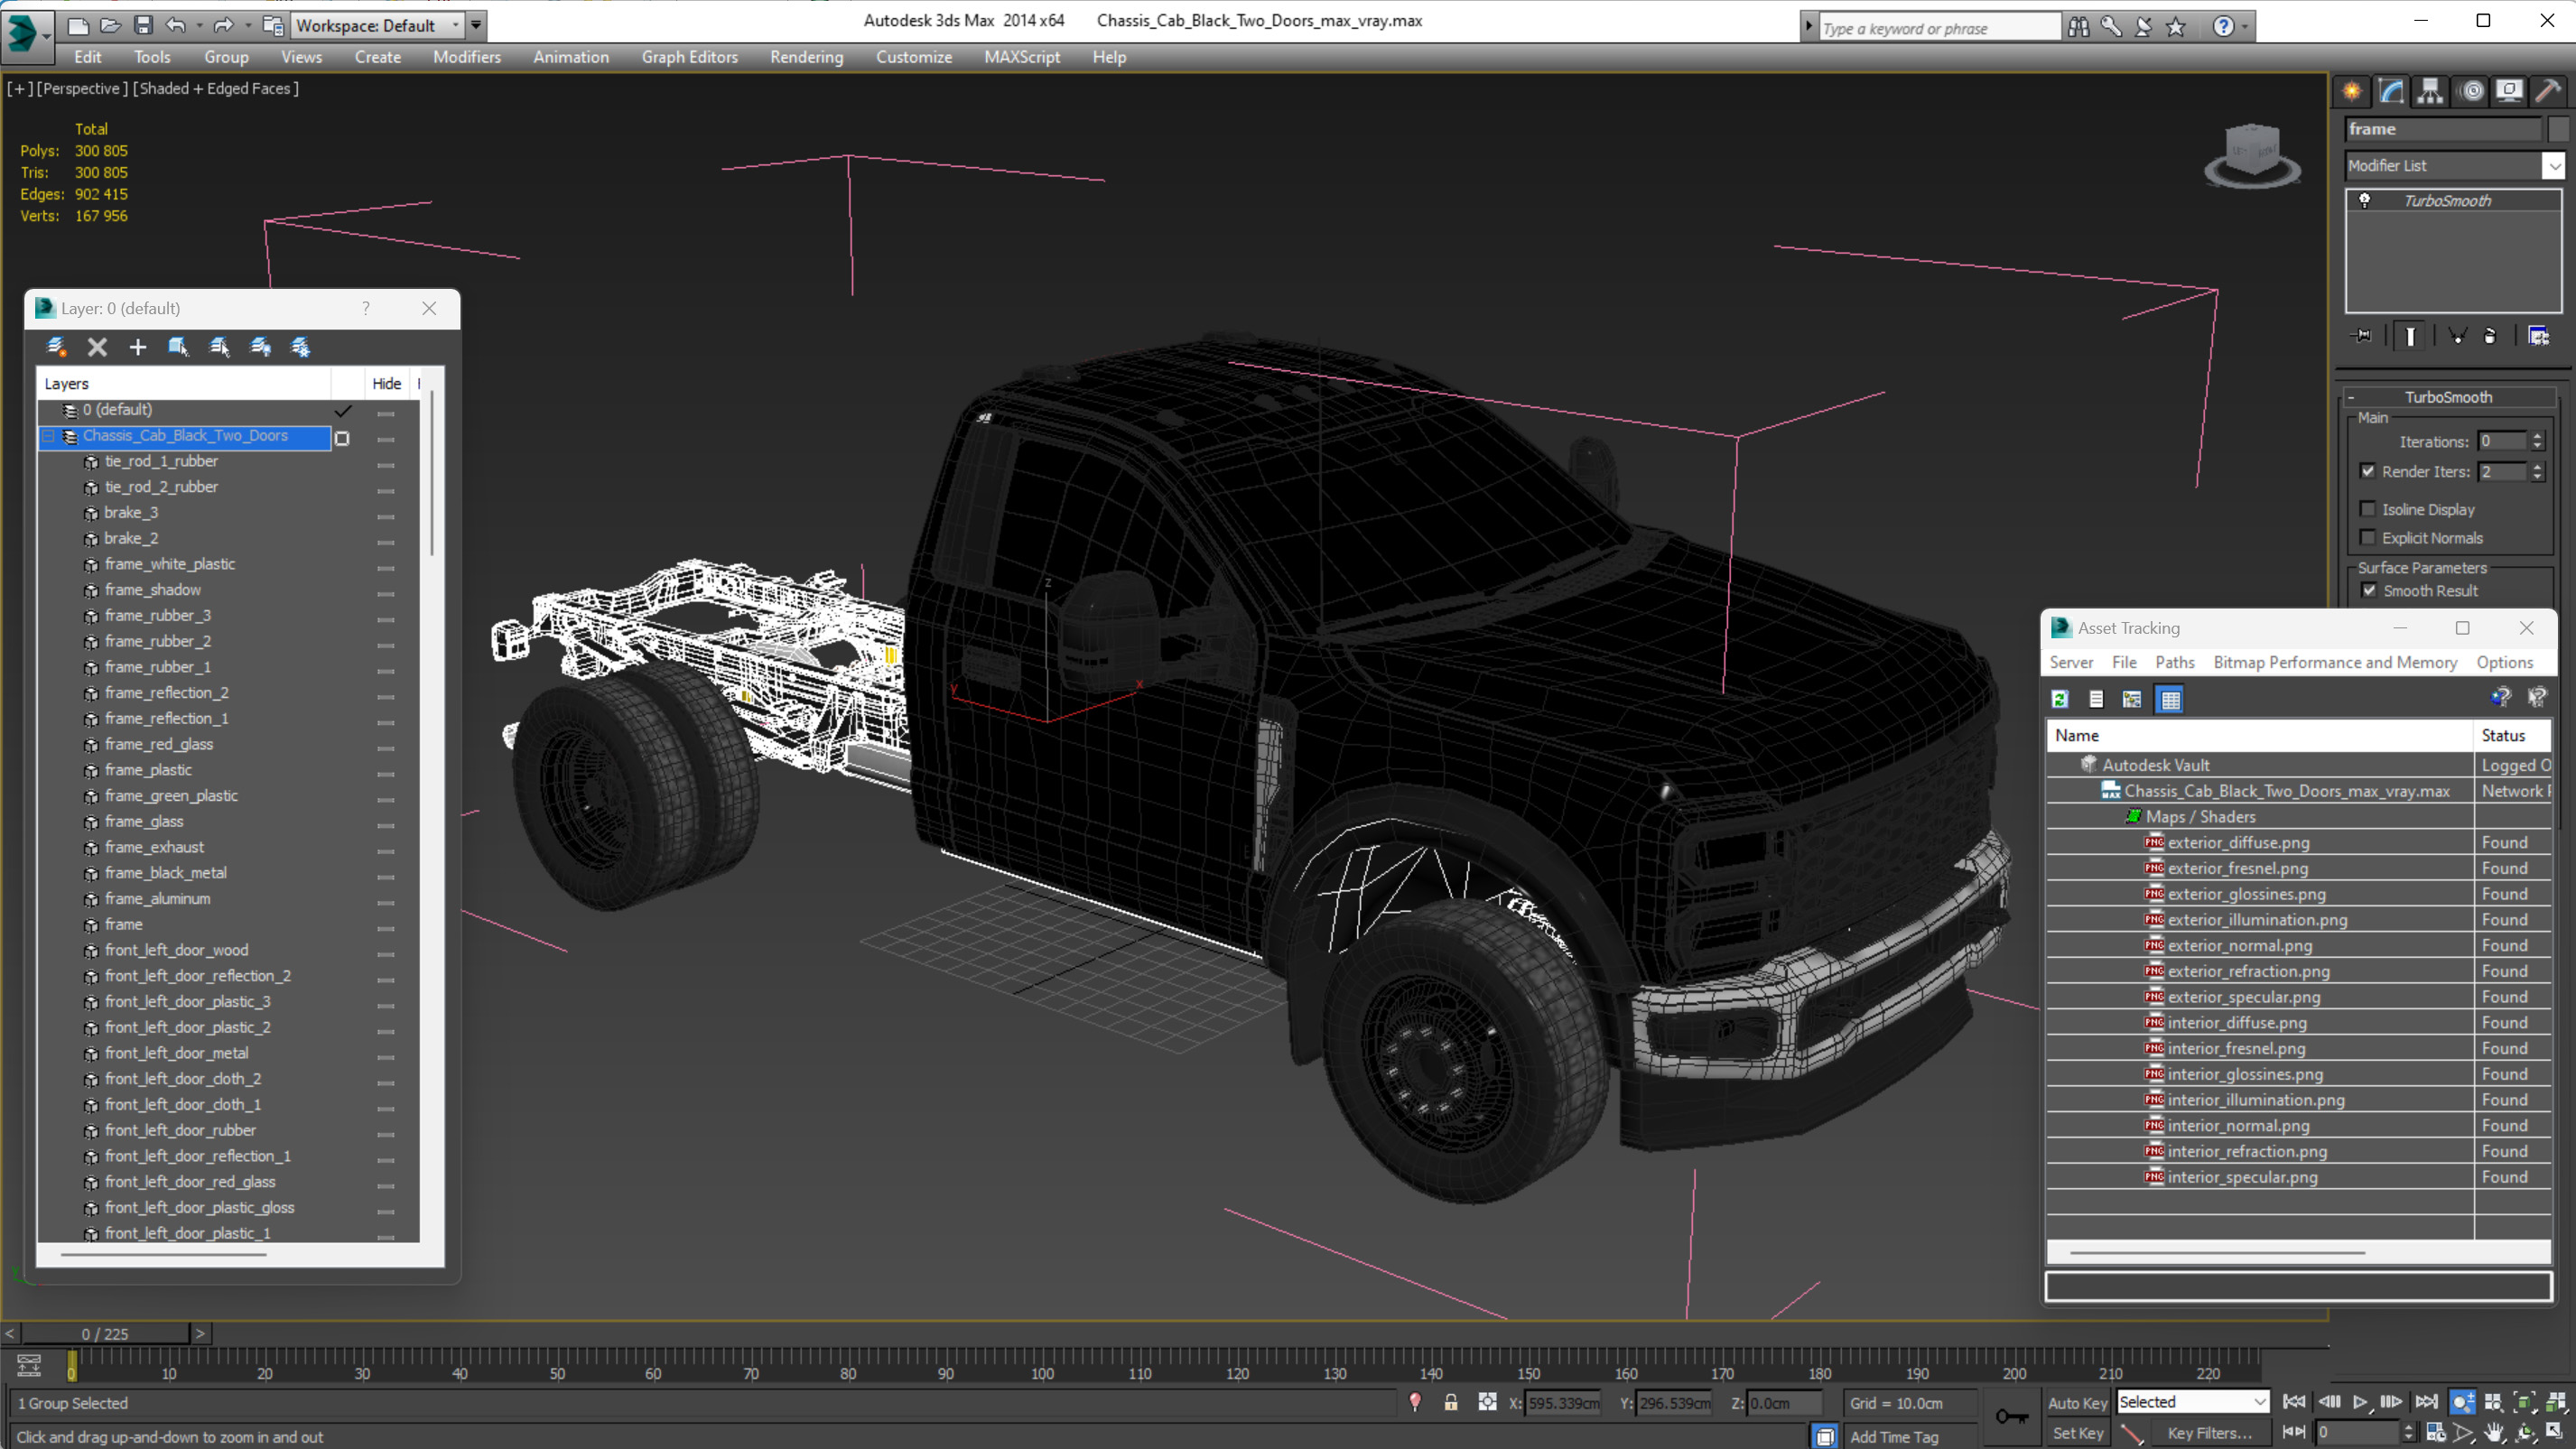Toggle TurboSmooth modifier lightbulb on/off

point(2365,201)
